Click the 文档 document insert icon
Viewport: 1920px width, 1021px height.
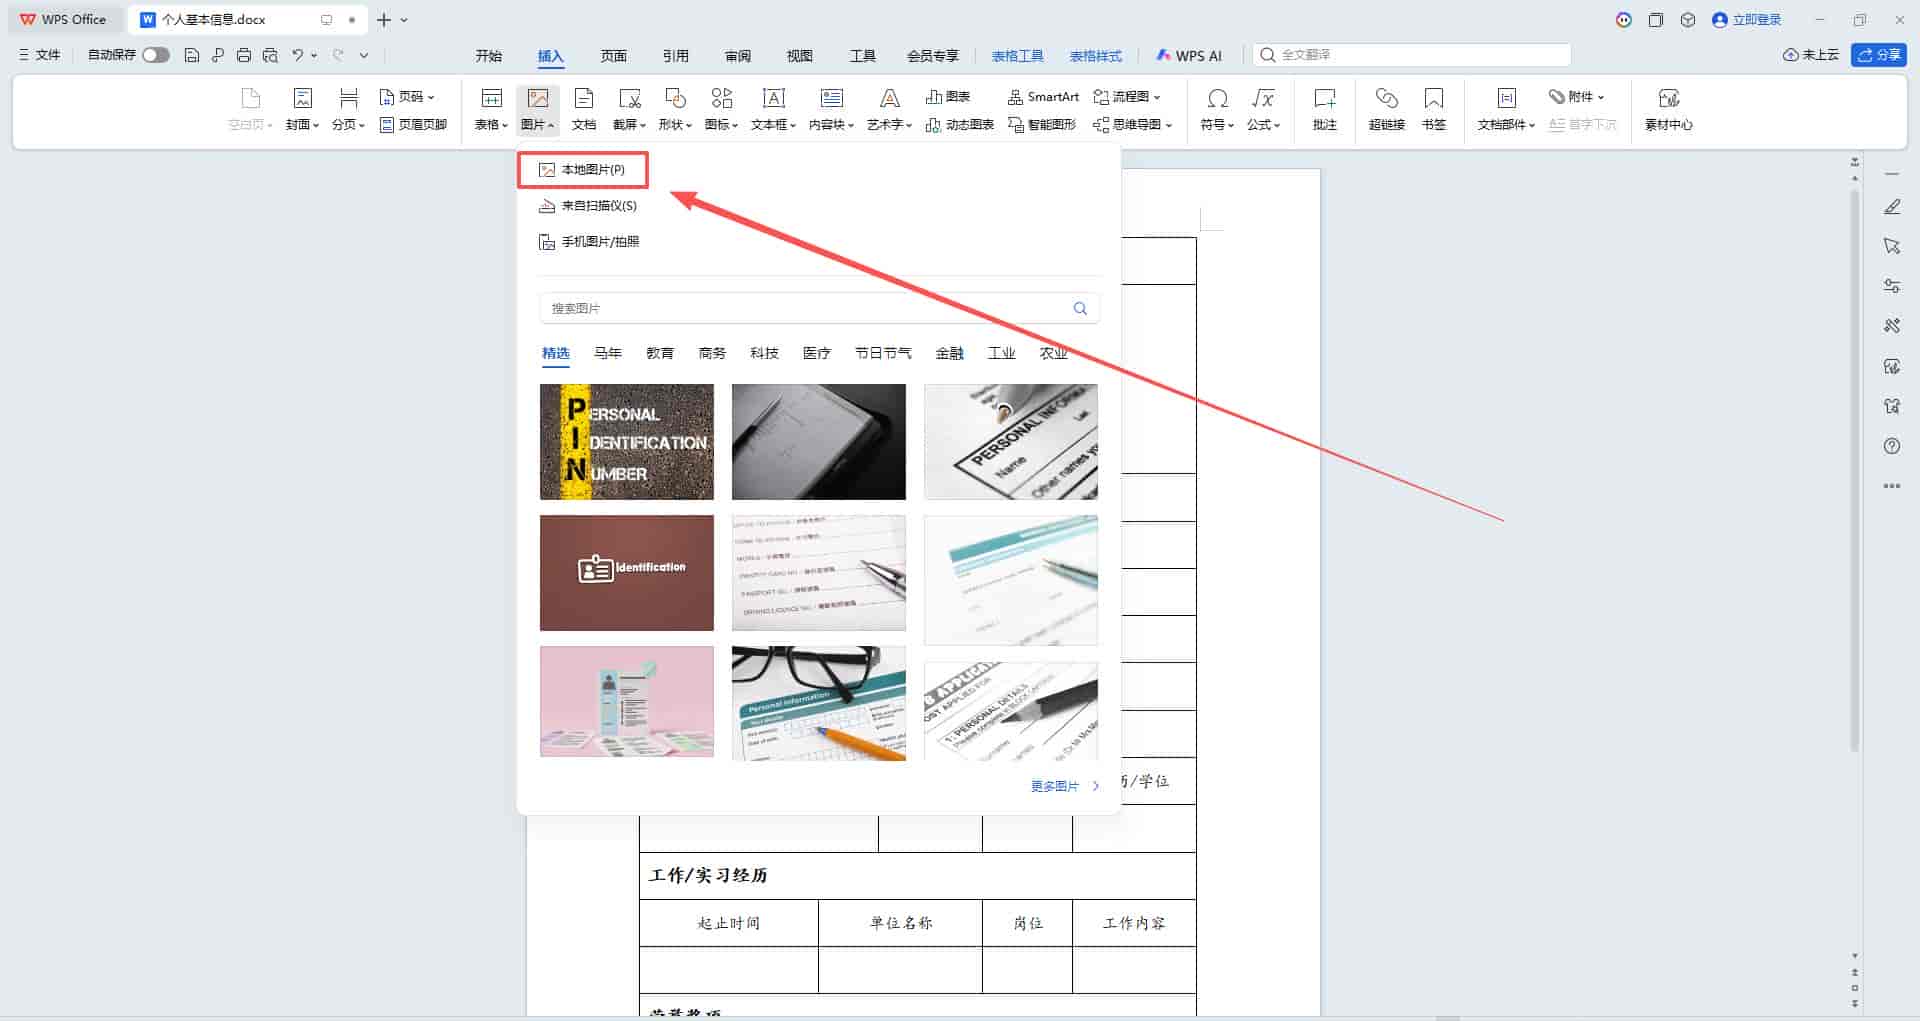(x=584, y=109)
